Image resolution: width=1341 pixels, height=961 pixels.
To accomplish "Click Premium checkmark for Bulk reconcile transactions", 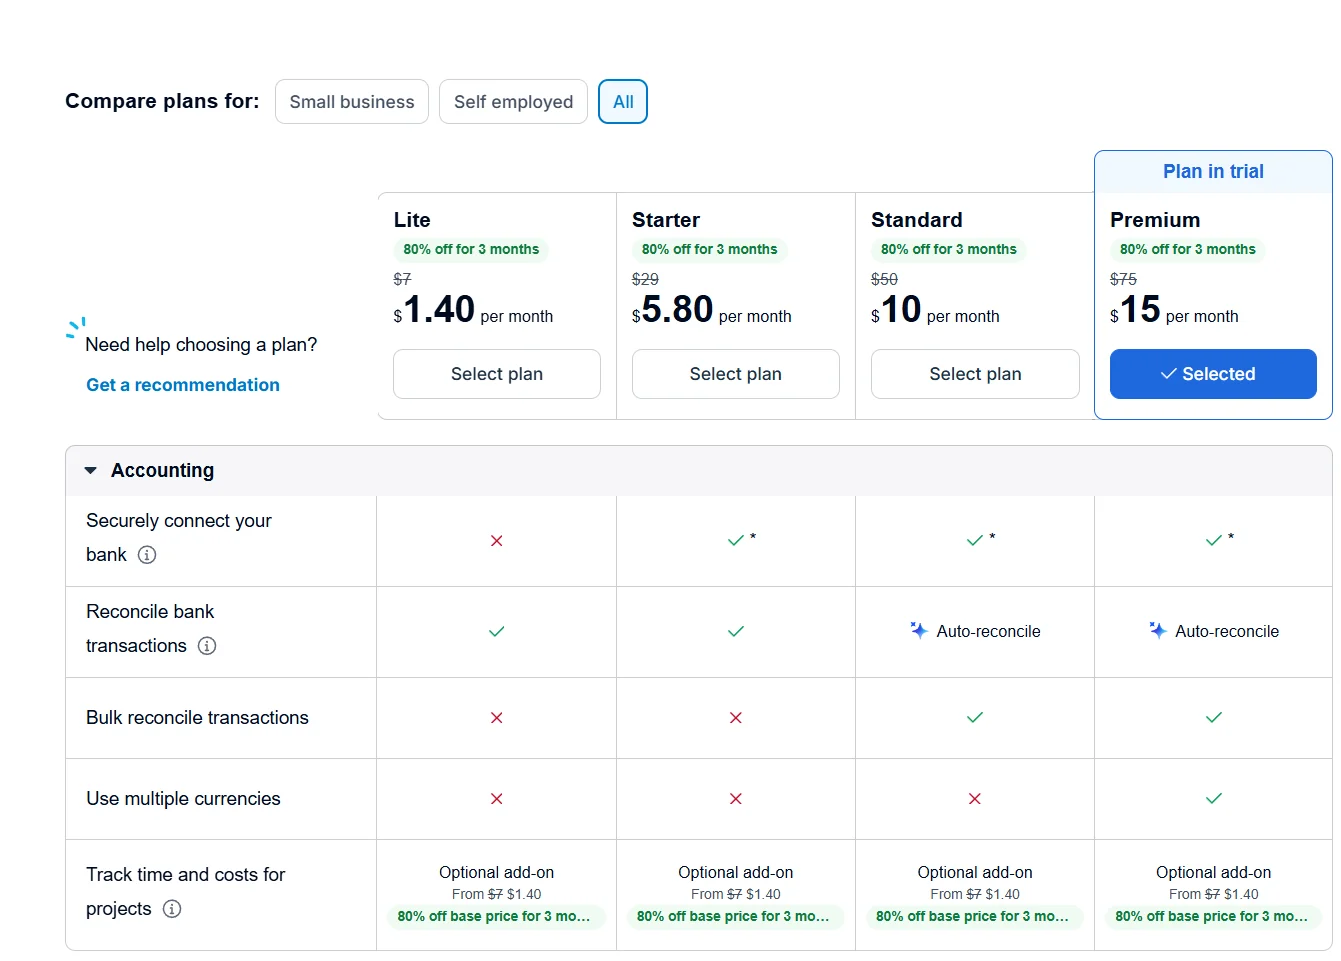I will point(1214,717).
